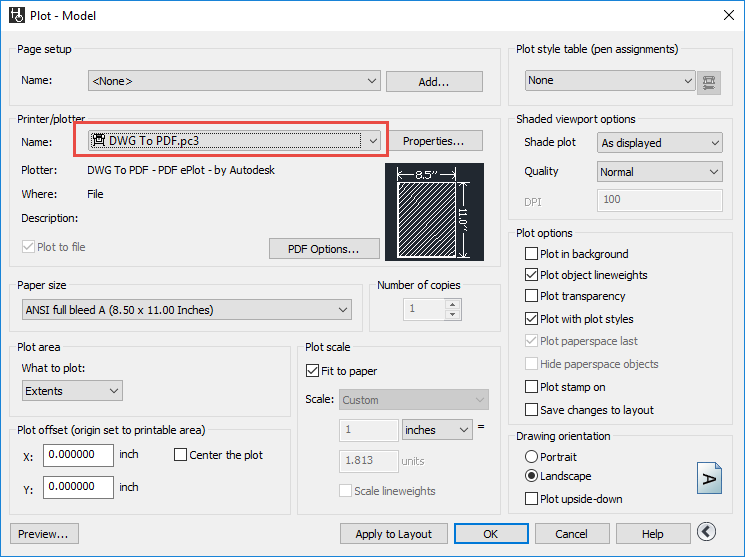The width and height of the screenshot is (745, 557).
Task: Click the Y plot offset field
Action: [78, 487]
